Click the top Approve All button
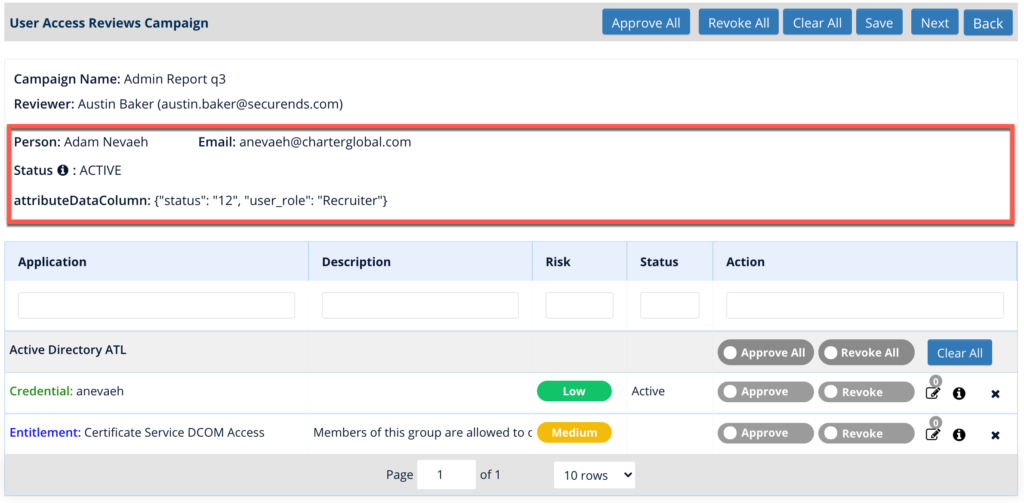 (646, 23)
